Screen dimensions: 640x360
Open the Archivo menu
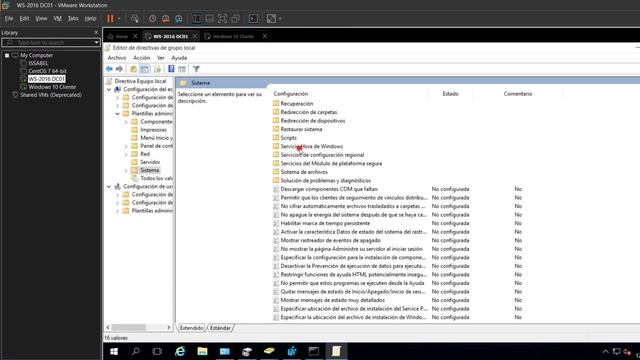click(x=117, y=58)
